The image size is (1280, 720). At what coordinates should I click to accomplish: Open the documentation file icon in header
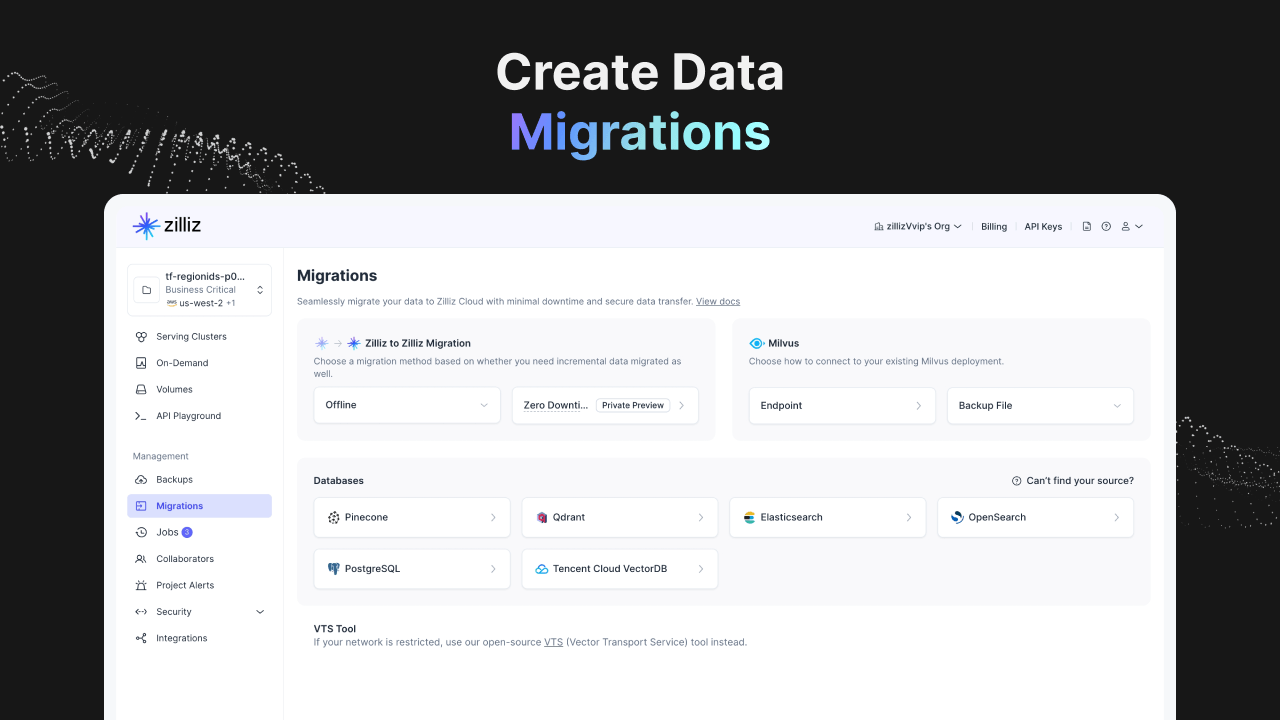[x=1087, y=227]
